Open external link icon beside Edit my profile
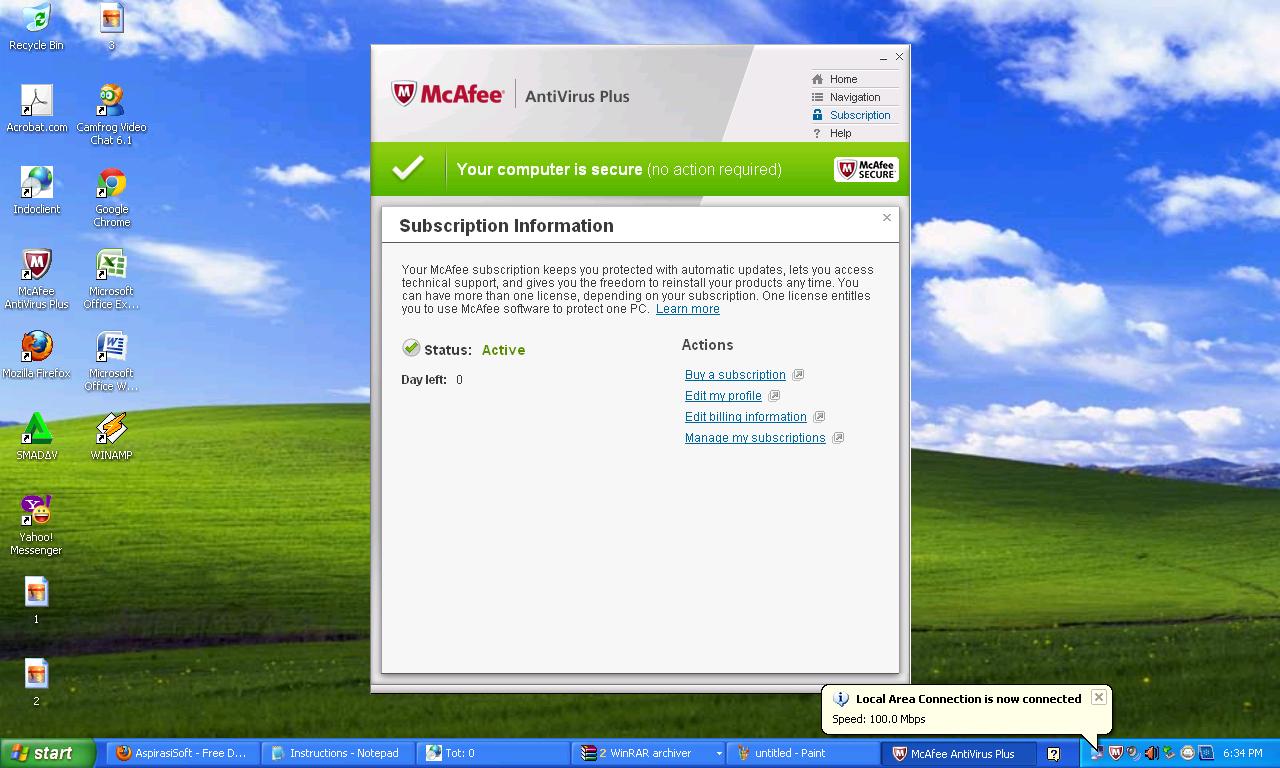This screenshot has height=768, width=1280. [x=774, y=396]
